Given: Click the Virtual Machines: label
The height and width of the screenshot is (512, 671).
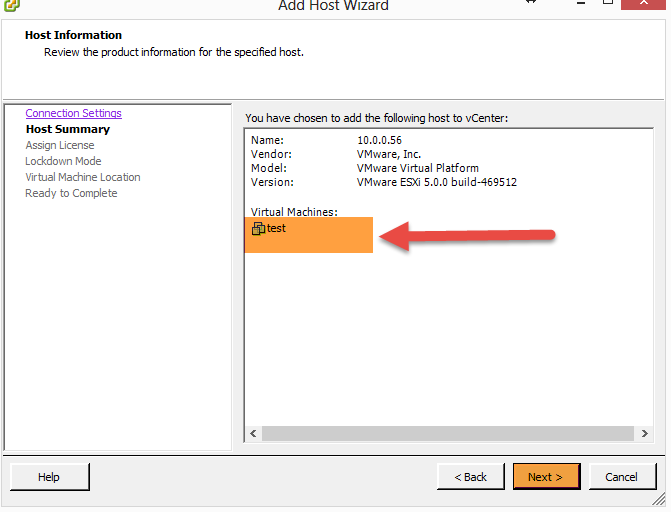Looking at the screenshot, I should tap(294, 212).
